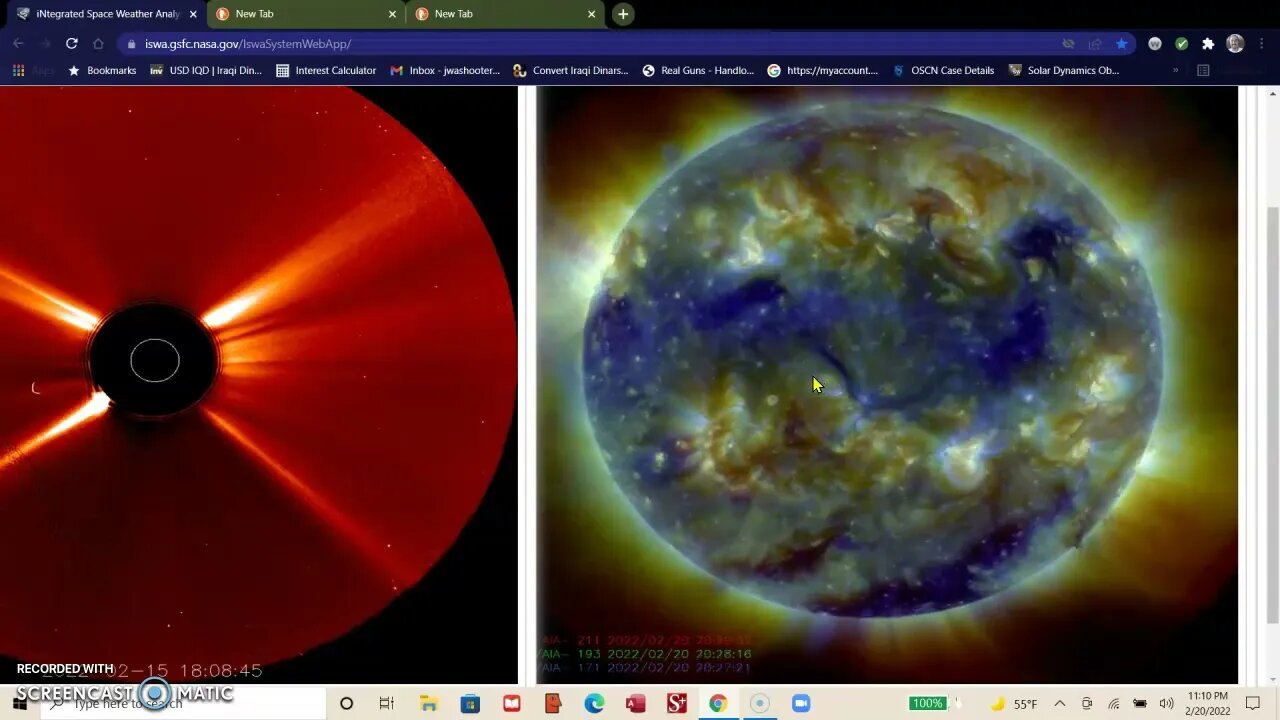View site info via the padlock icon
Viewport: 1280px width, 720px height.
click(131, 44)
